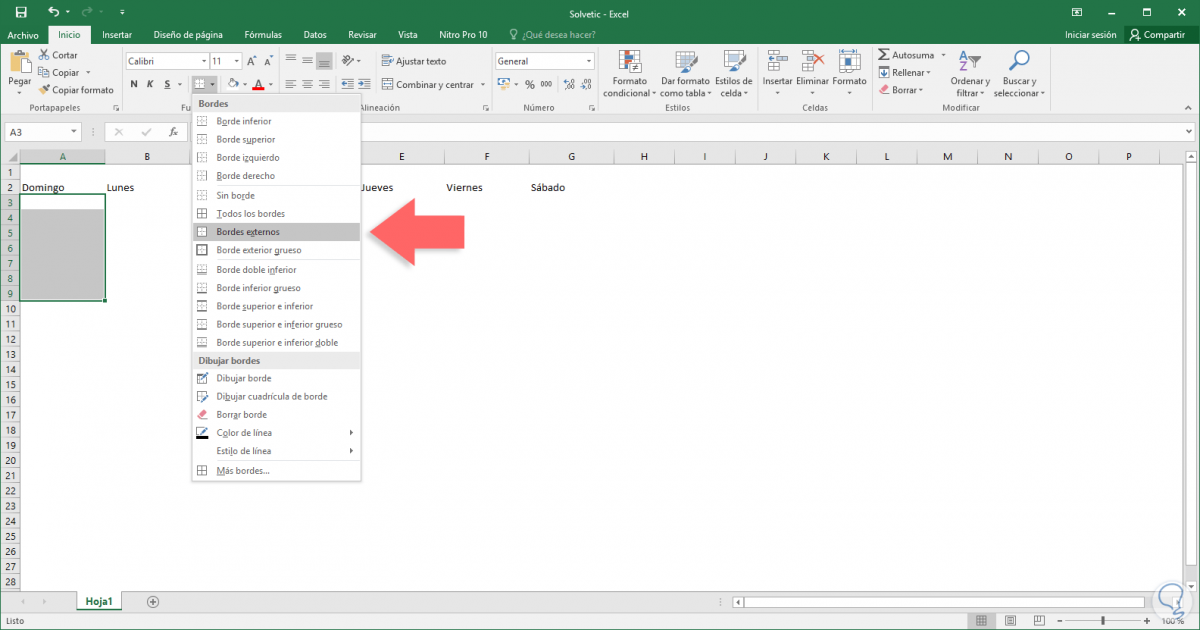Viewport: 1200px width, 630px height.
Task: Select Borde inferior menu item
Action: [276, 121]
